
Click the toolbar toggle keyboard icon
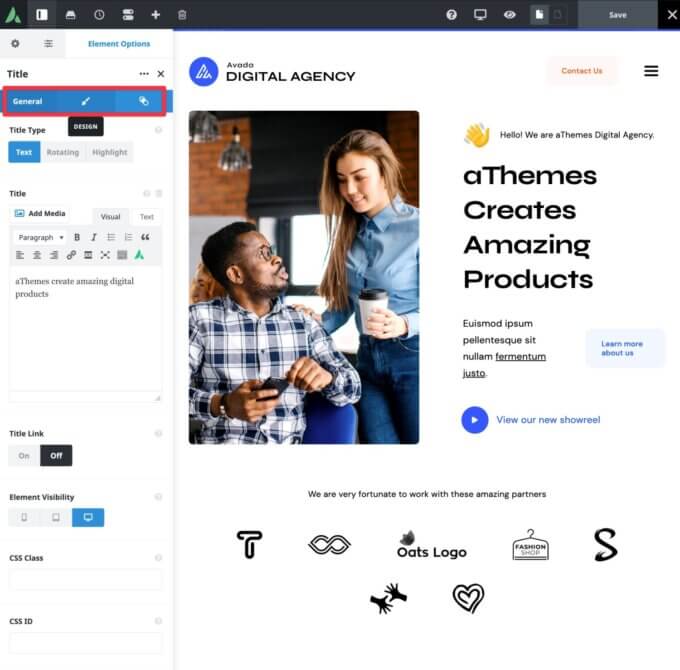click(x=122, y=255)
